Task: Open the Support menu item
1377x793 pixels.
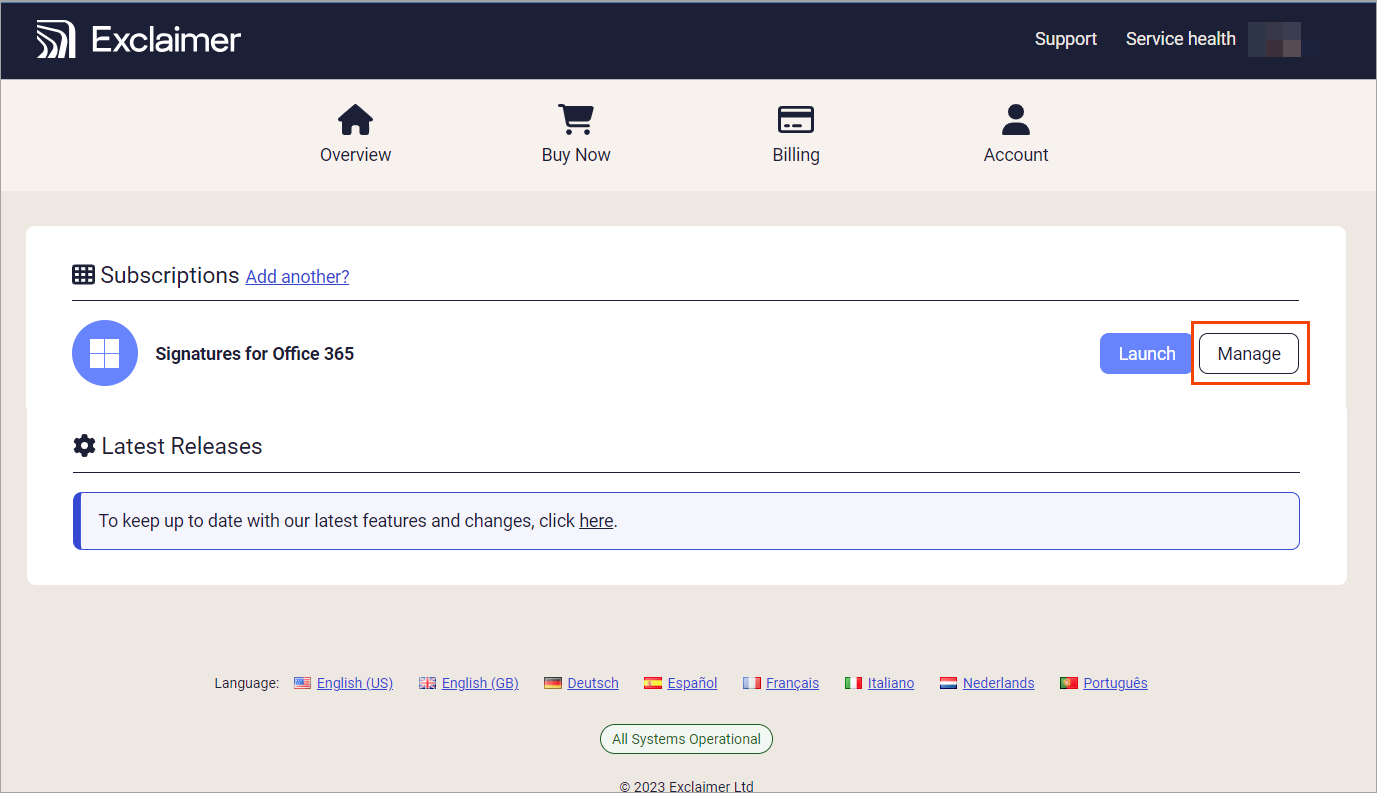Action: (1065, 38)
